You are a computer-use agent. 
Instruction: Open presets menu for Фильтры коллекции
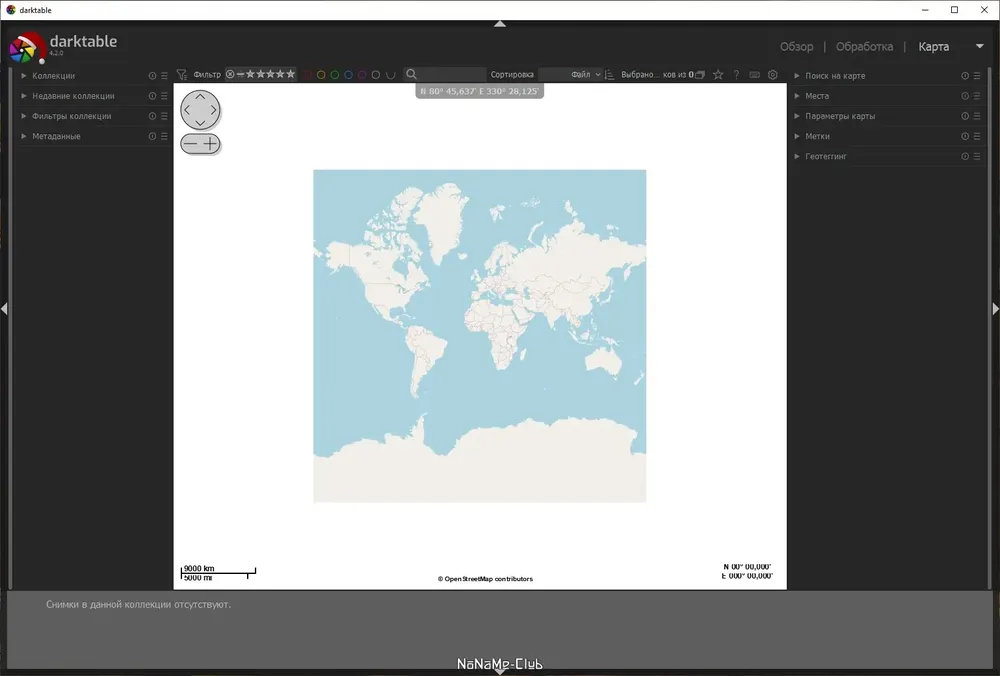[165, 116]
